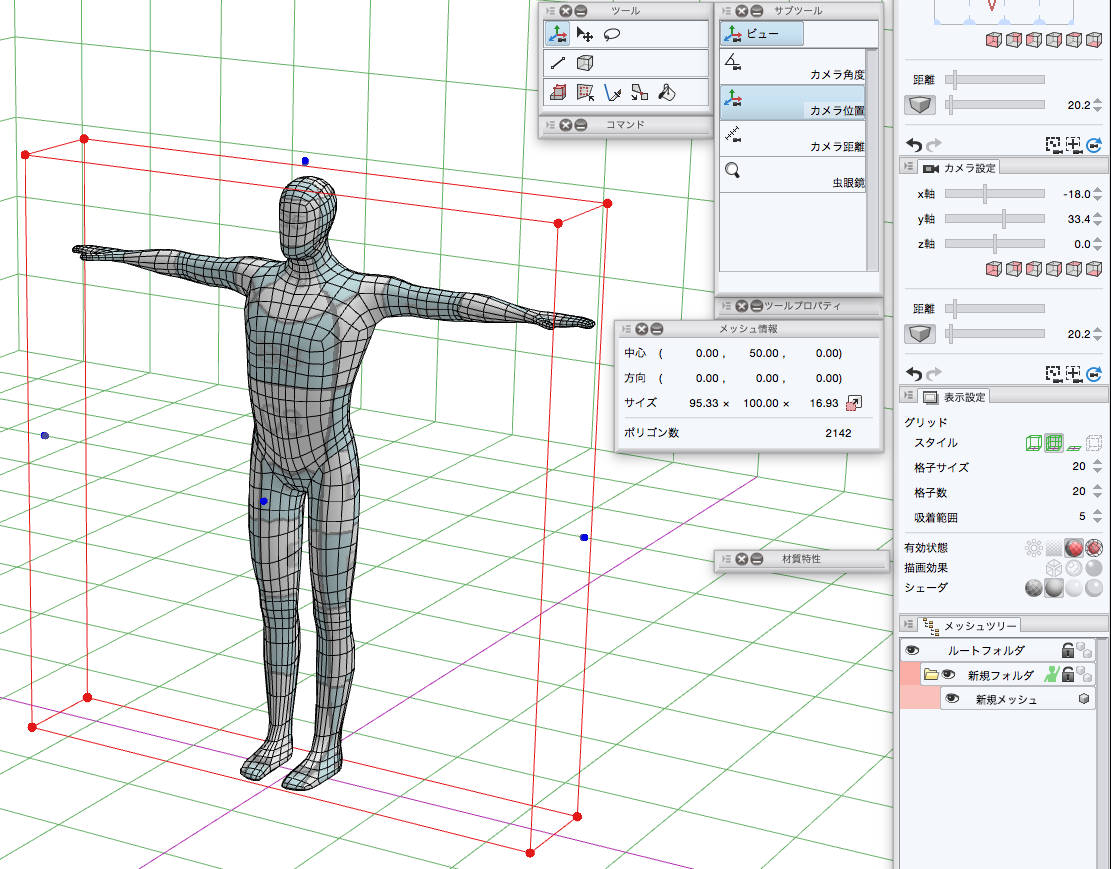The height and width of the screenshot is (869, 1111).
Task: Select the red extrude box tool
Action: click(x=558, y=93)
